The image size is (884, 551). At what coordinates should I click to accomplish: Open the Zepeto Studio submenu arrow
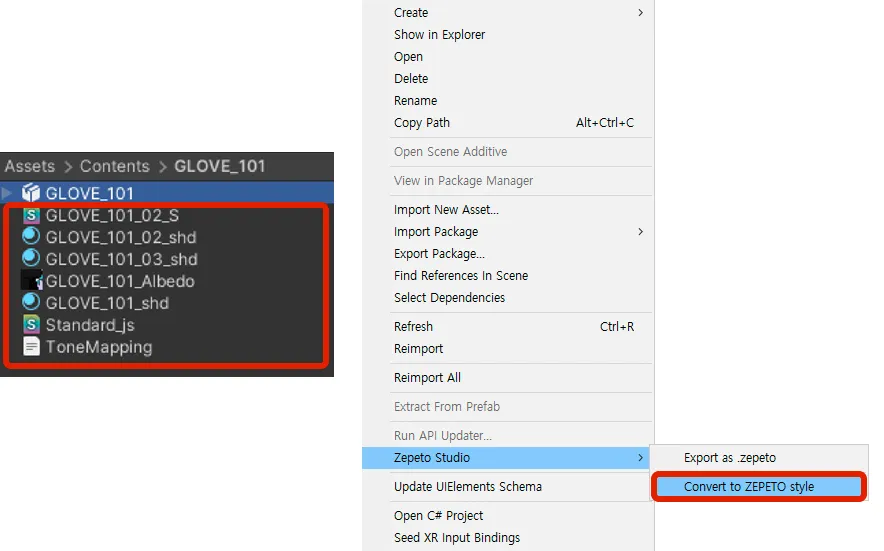point(640,457)
